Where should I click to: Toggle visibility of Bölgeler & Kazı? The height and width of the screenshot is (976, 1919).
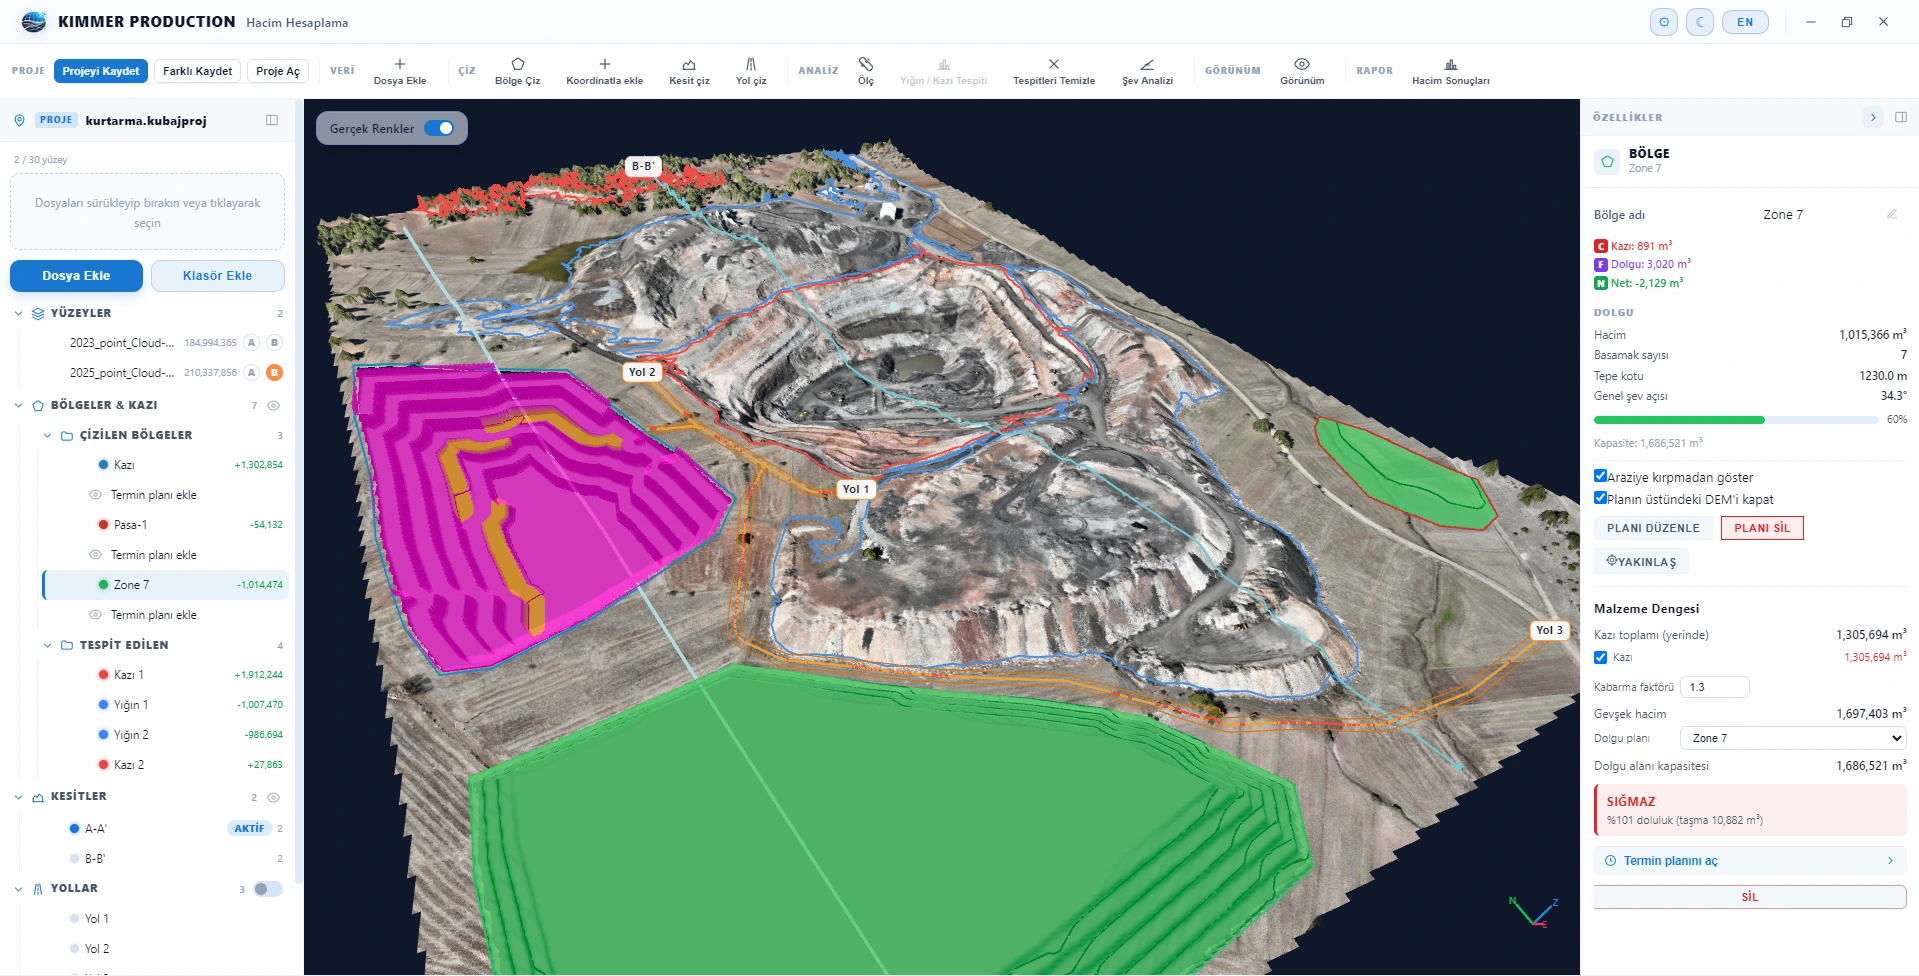point(273,405)
